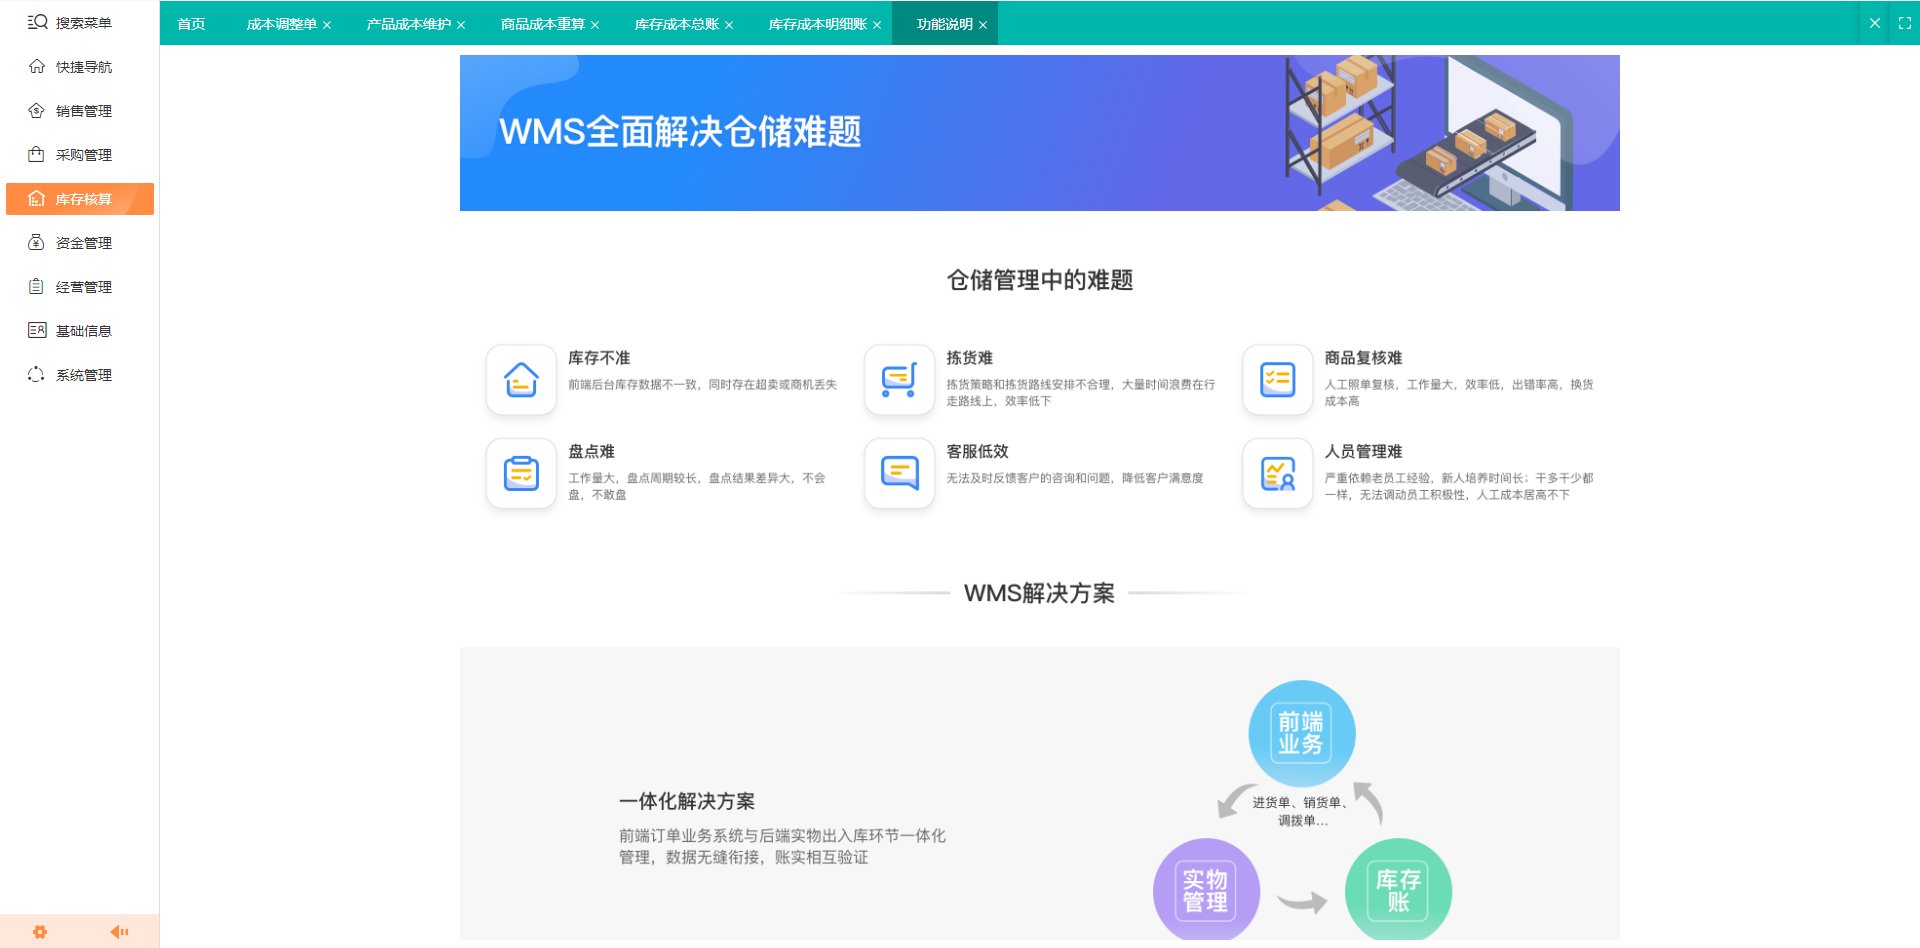The width and height of the screenshot is (1920, 948).
Task: Switch to the 首页 tab
Action: pyautogui.click(x=190, y=23)
